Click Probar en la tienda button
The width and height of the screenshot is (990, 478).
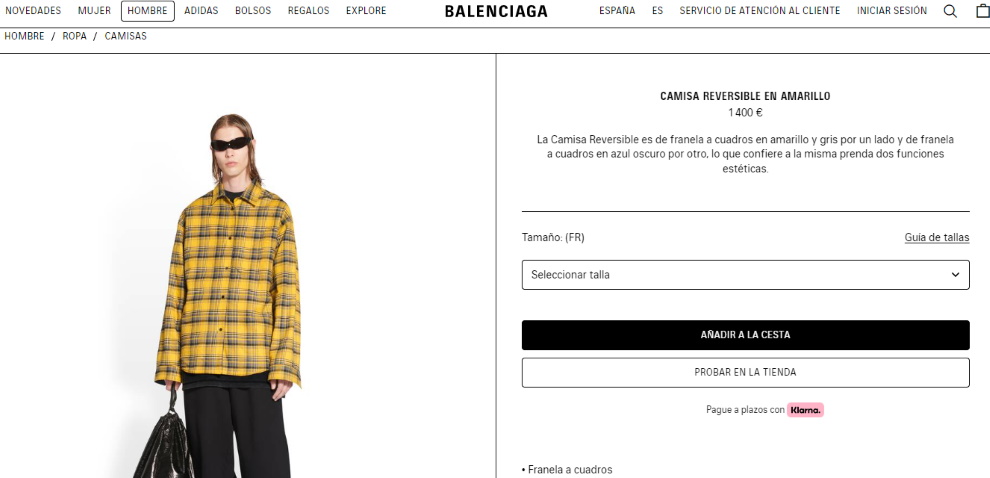[x=745, y=373]
